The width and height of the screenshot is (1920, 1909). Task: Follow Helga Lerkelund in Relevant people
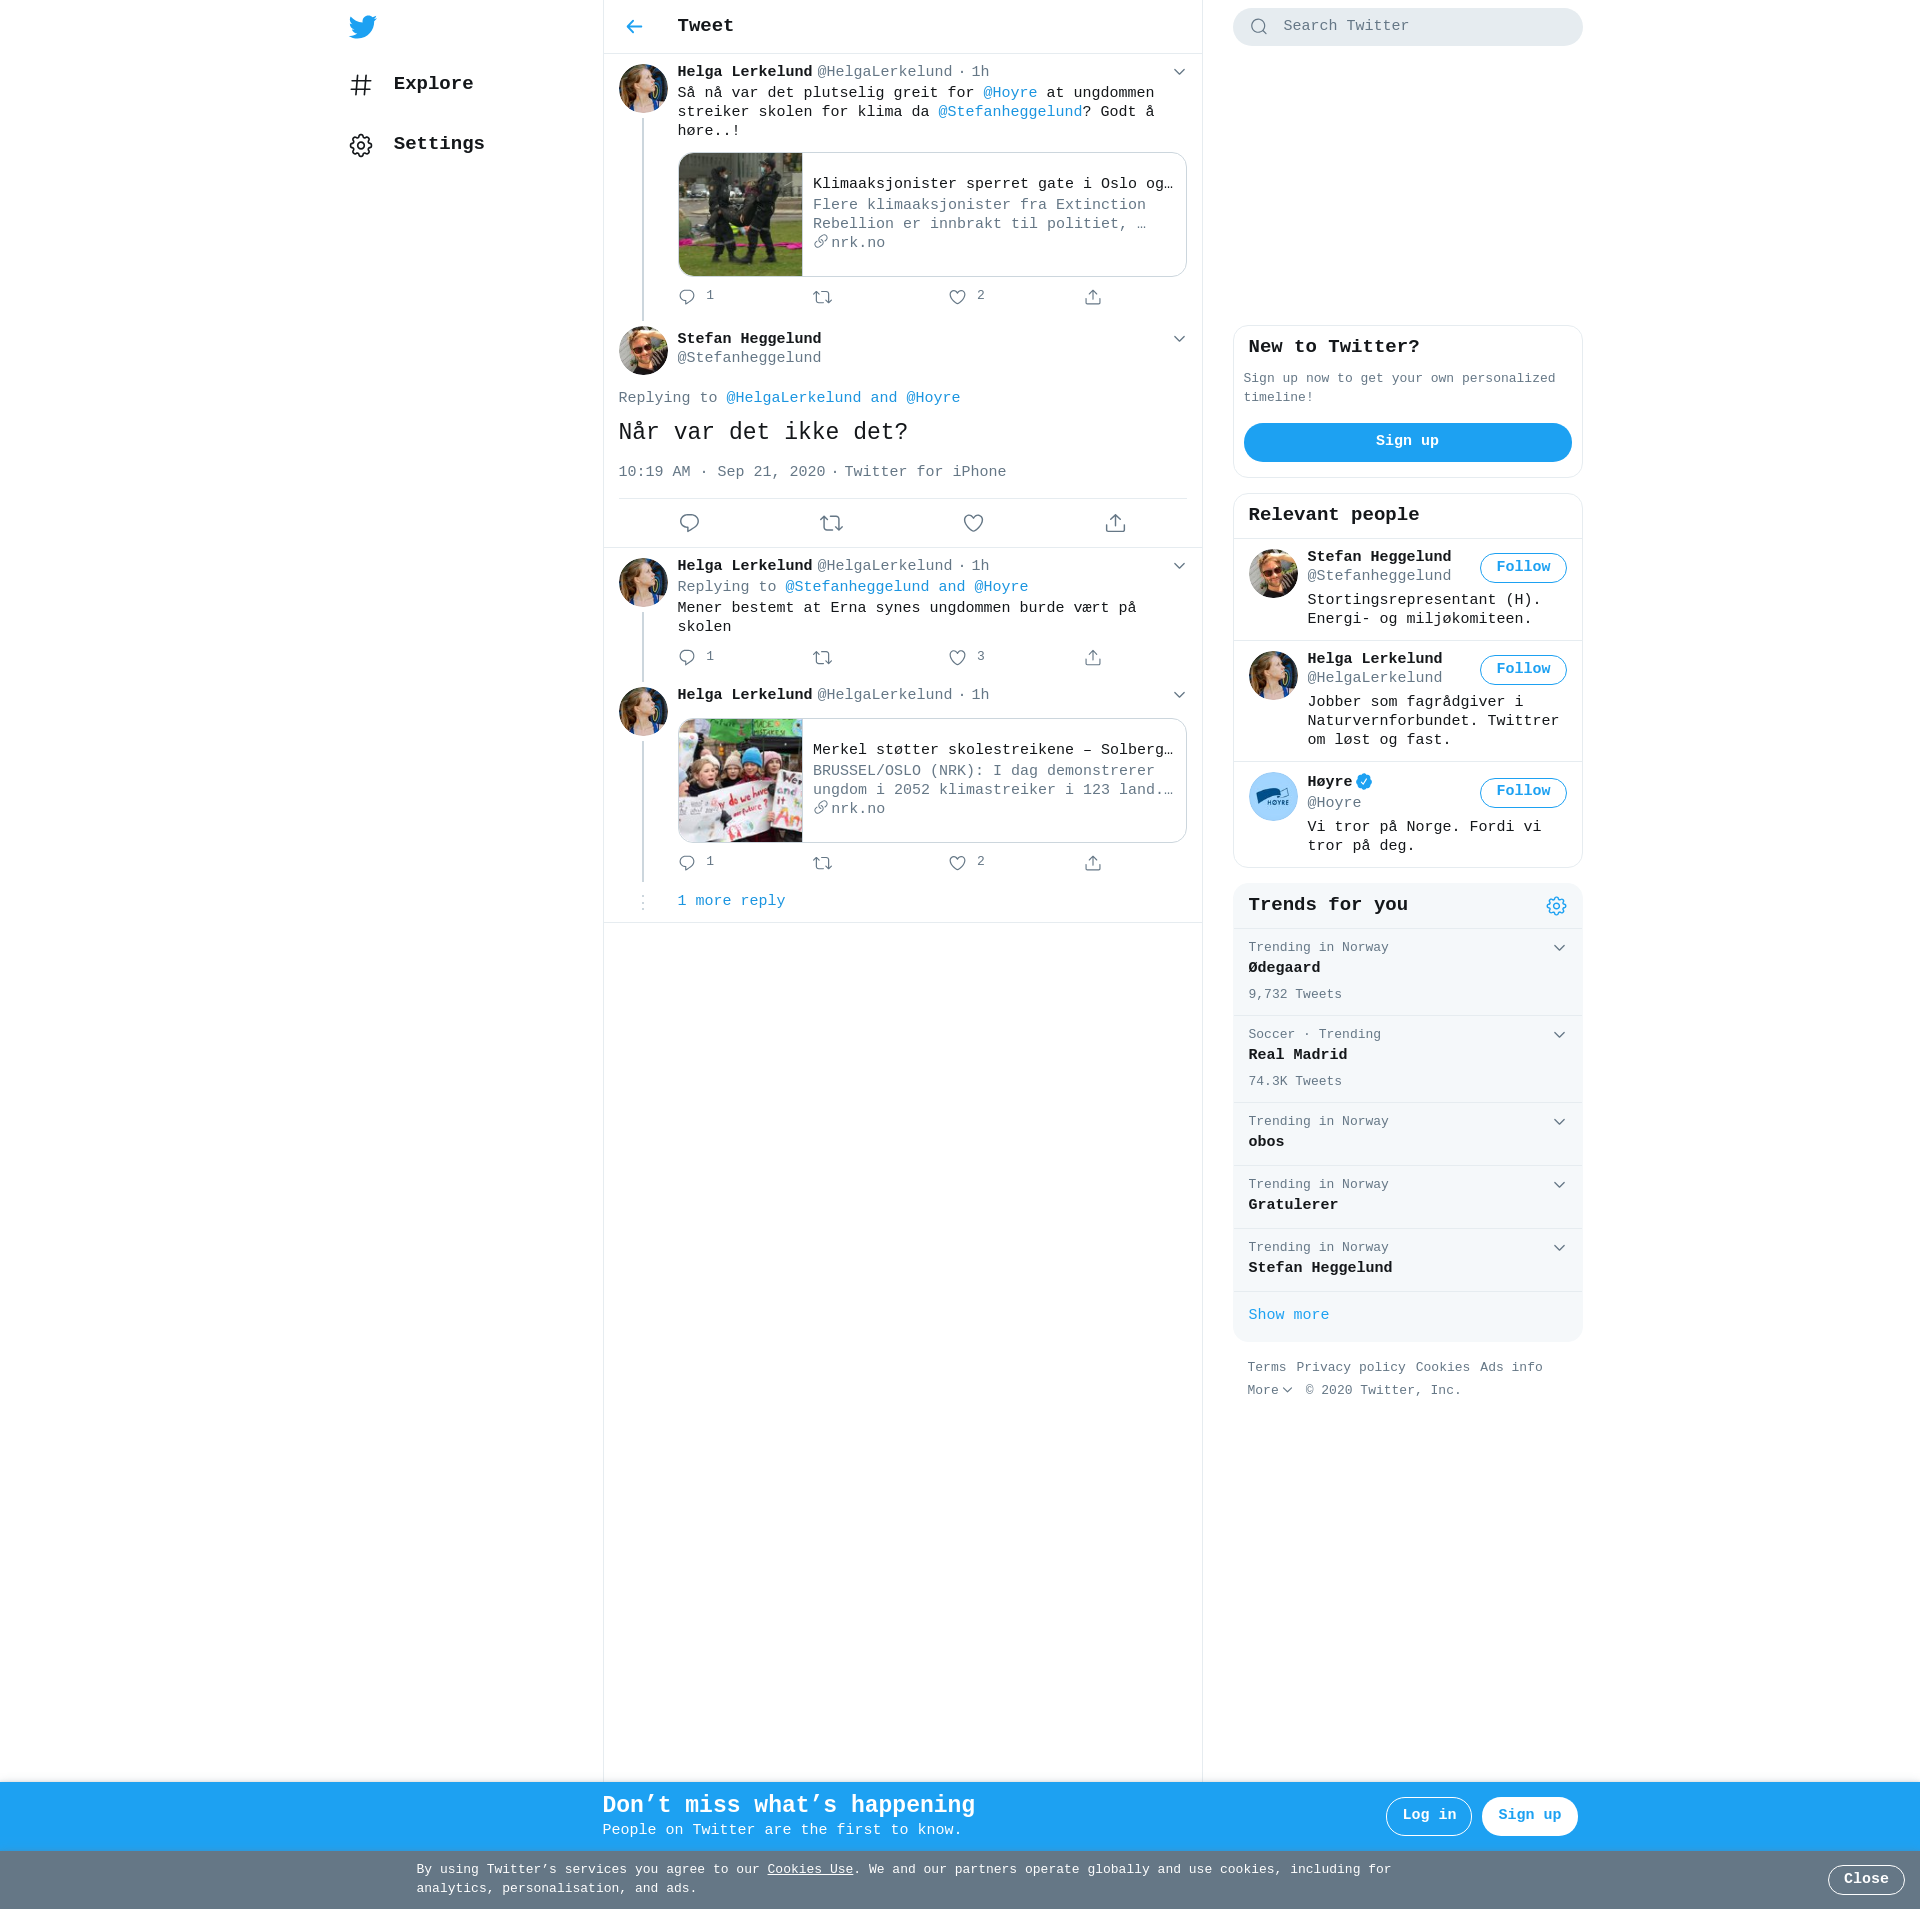1522,669
